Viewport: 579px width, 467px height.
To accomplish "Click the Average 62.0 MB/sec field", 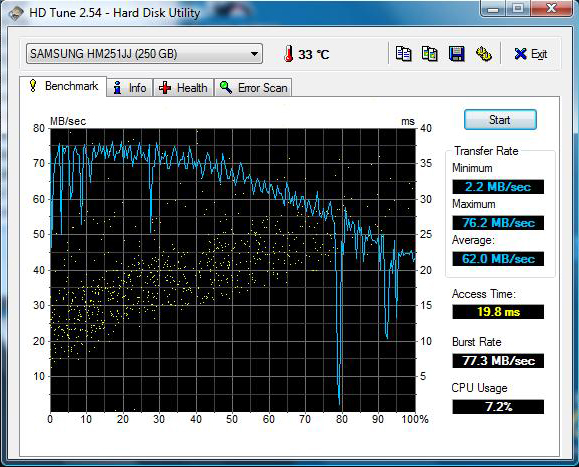I will [x=498, y=259].
